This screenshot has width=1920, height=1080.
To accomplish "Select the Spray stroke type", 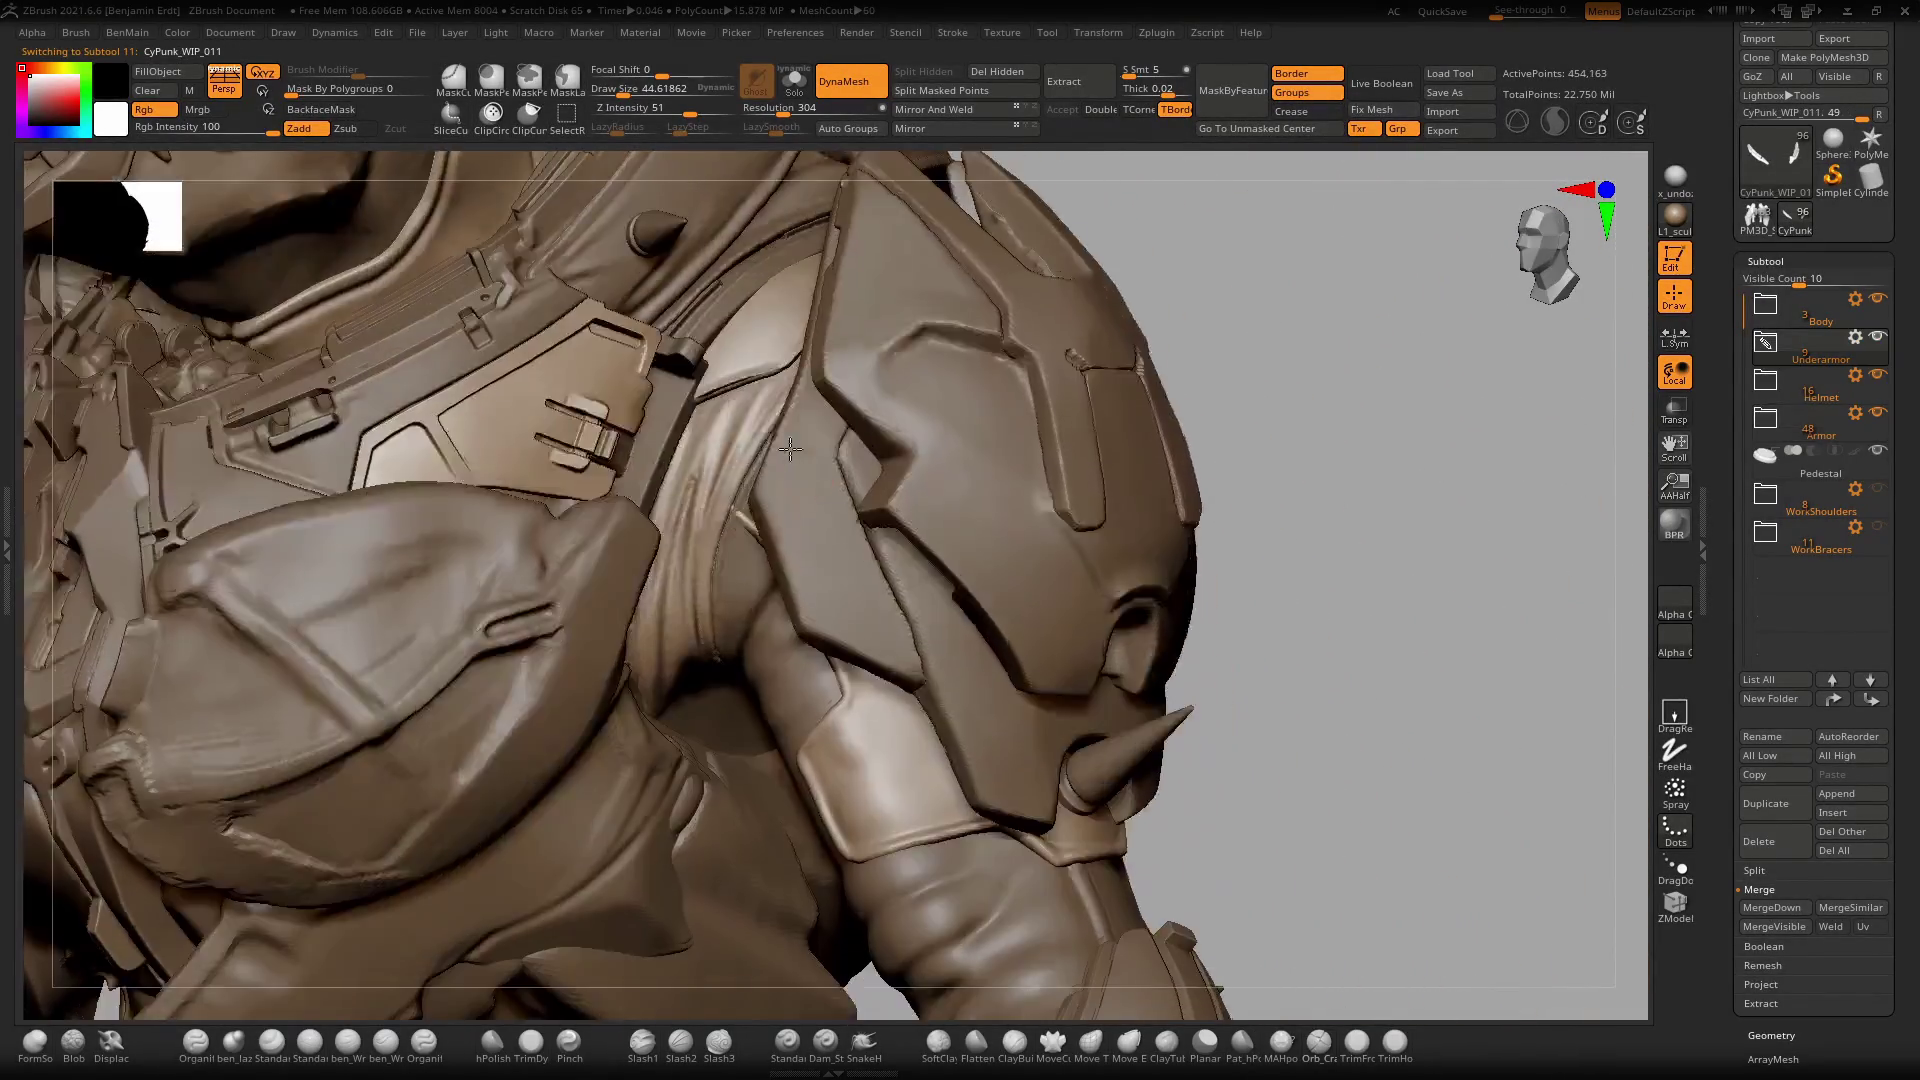I will point(1675,794).
